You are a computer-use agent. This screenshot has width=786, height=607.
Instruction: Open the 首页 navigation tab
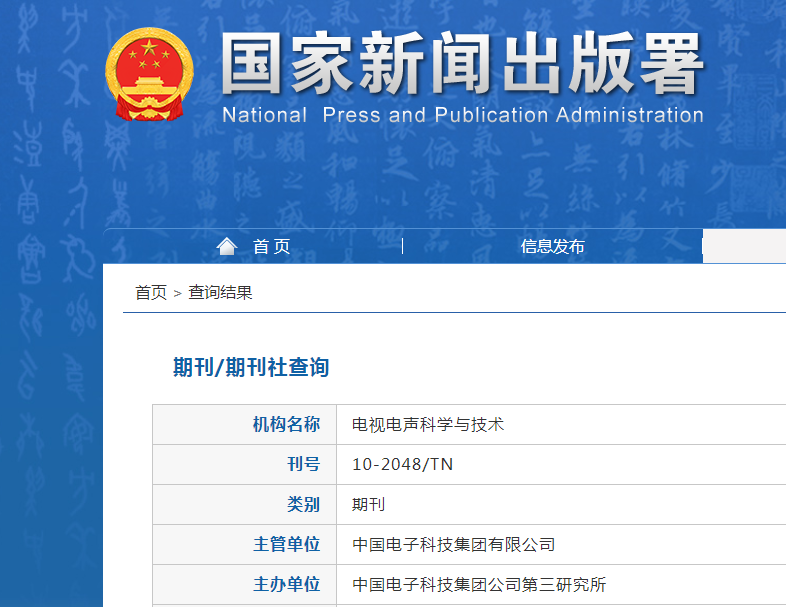click(271, 247)
